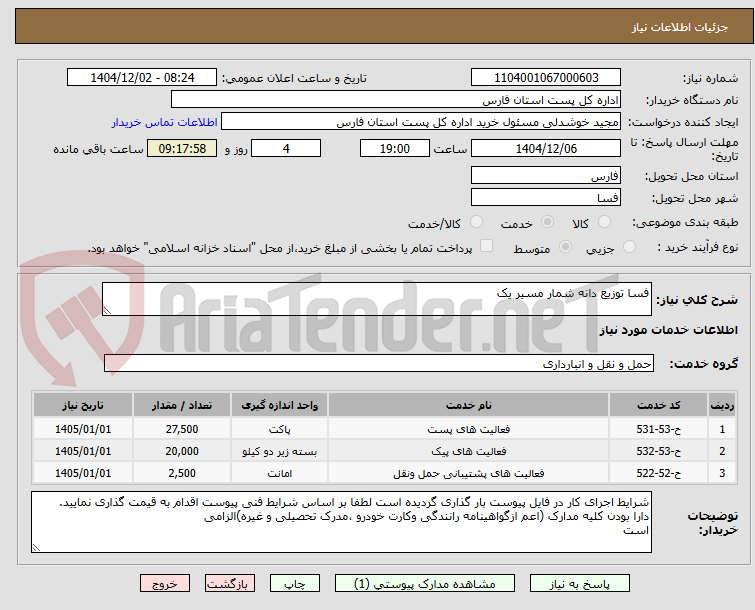Open اطلاعات تماس خریدار contact link

point(164,122)
